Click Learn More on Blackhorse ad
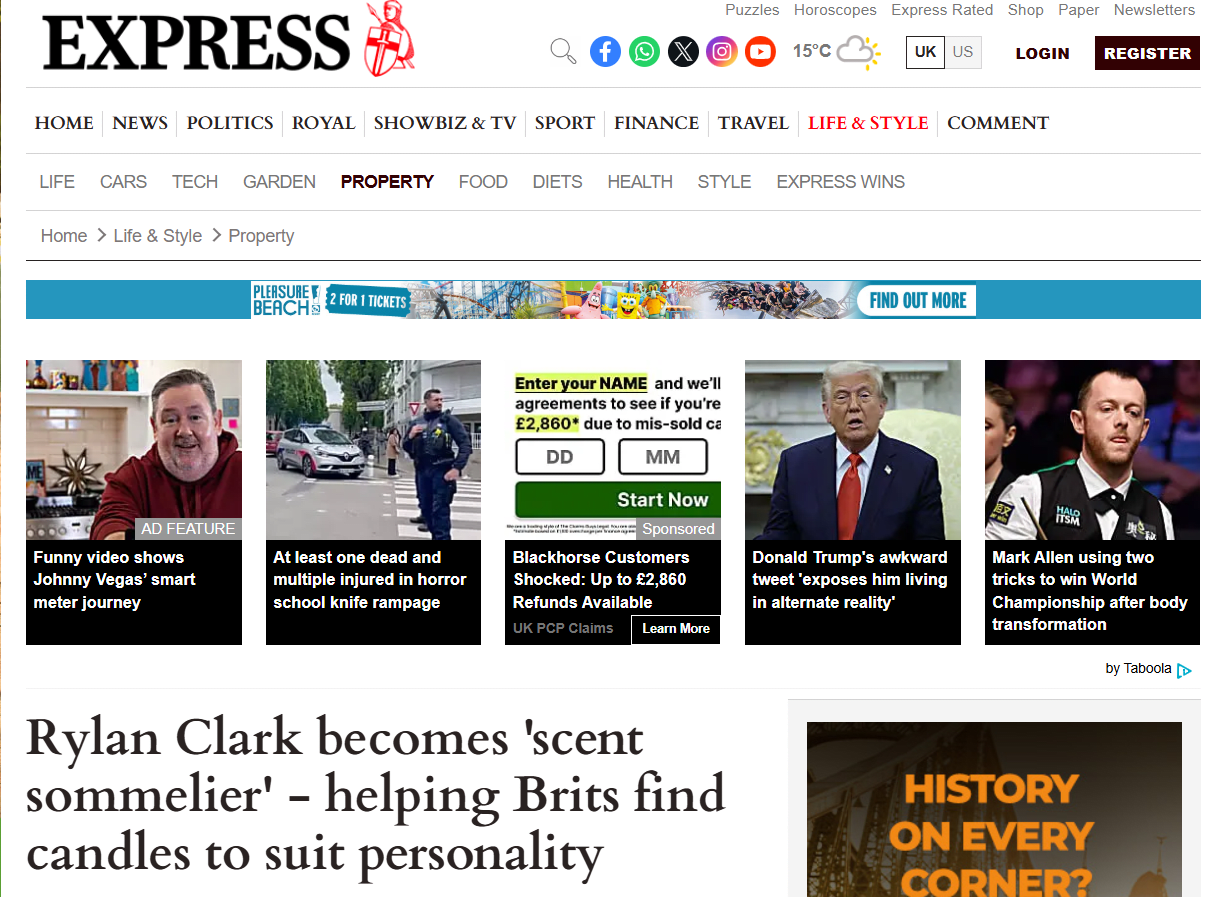The image size is (1226, 897). coord(676,629)
